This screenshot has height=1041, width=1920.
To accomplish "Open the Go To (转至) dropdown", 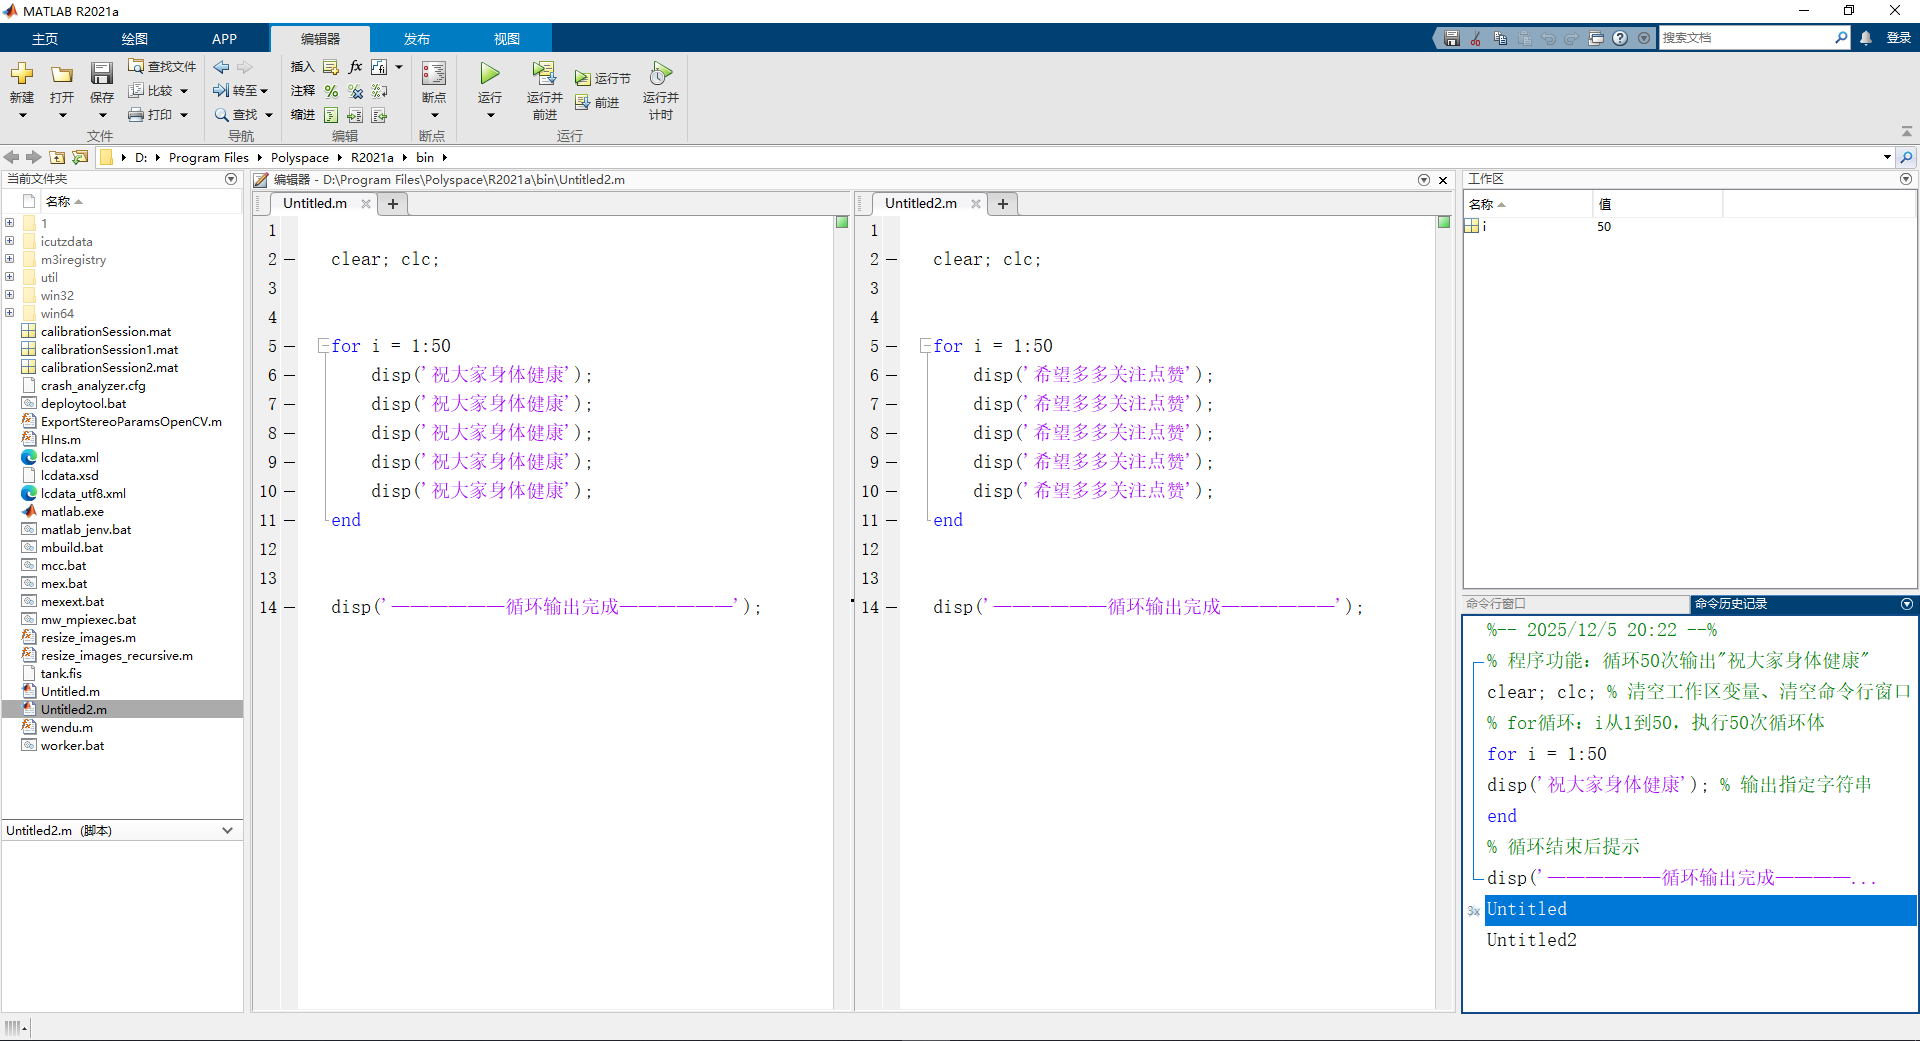I will (x=264, y=91).
